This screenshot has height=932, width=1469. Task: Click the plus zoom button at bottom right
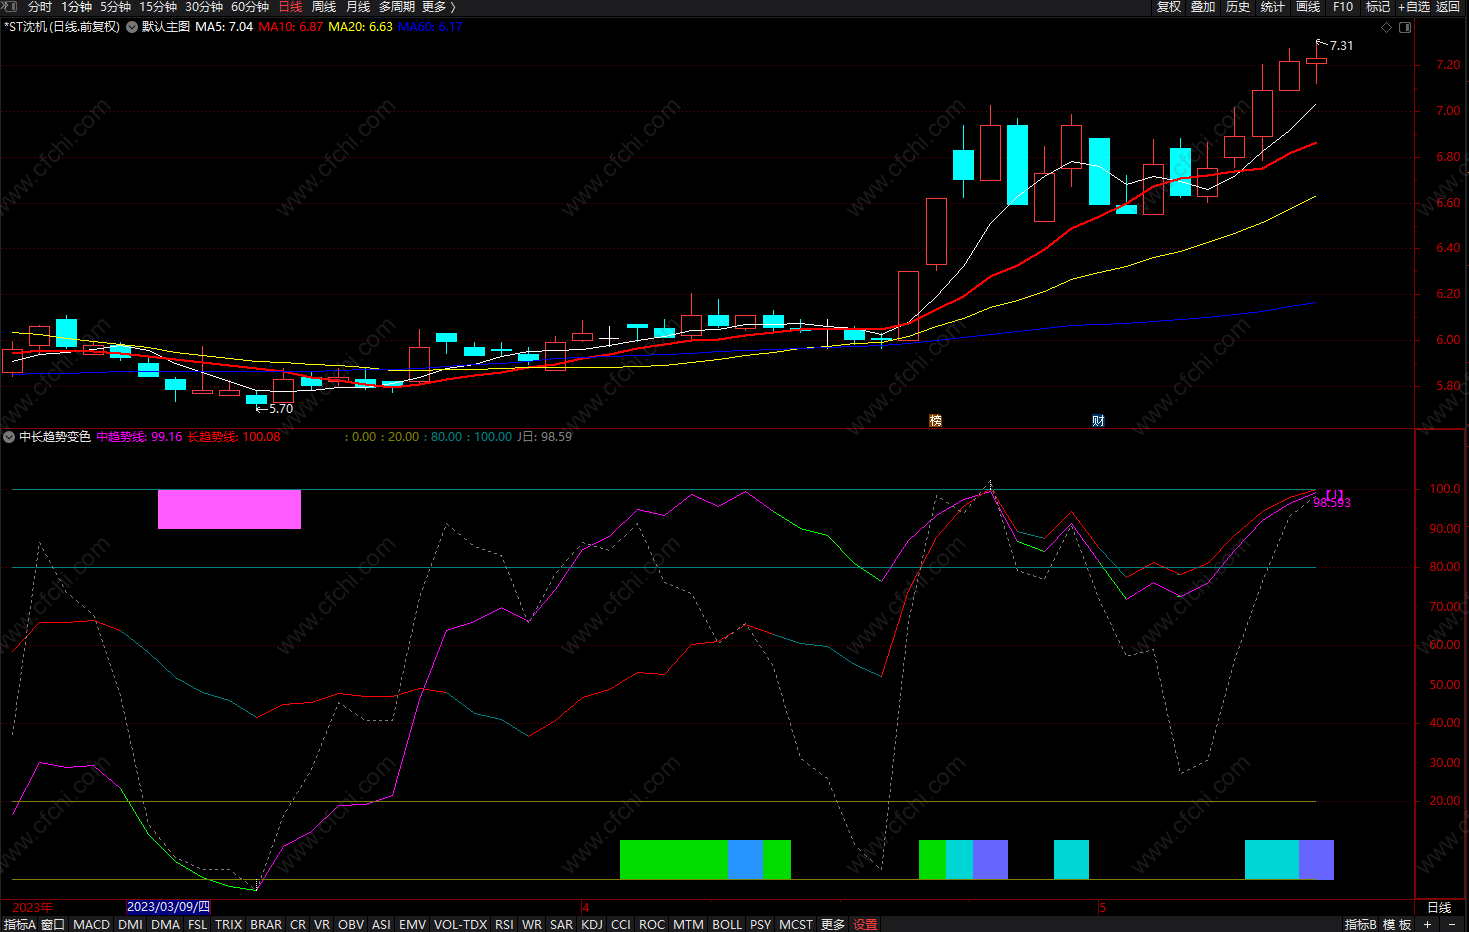point(1427,924)
